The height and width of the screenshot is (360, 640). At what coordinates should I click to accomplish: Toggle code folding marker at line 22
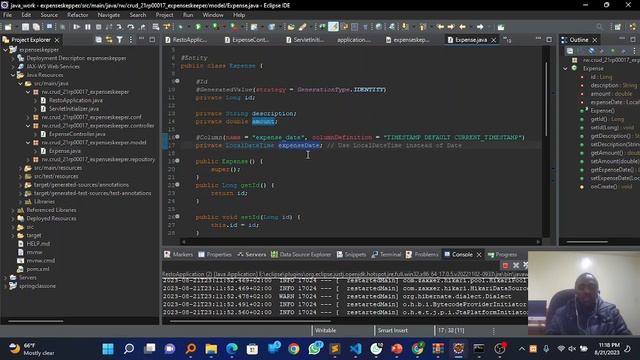177,184
